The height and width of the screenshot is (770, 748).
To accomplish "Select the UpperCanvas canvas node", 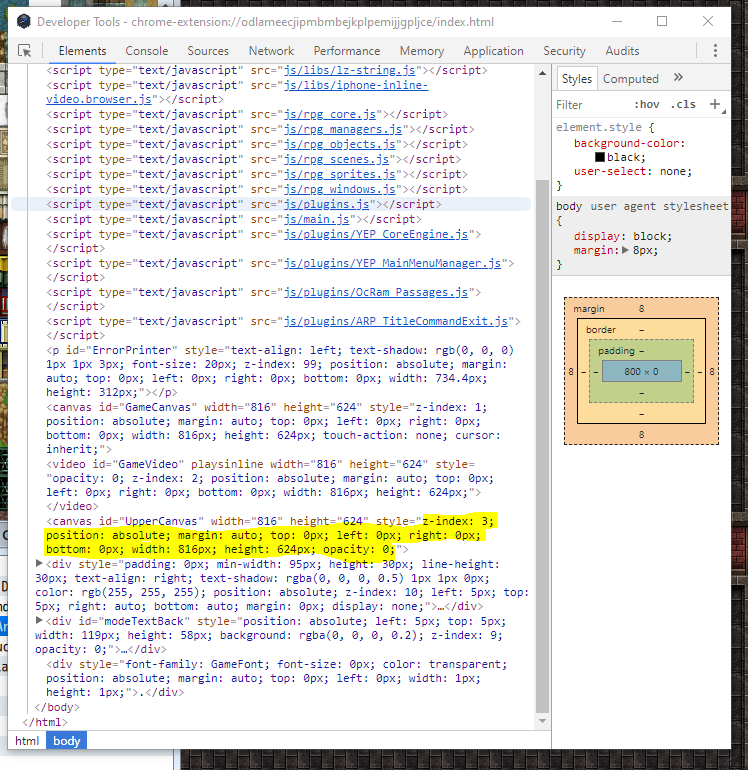I will (x=270, y=535).
